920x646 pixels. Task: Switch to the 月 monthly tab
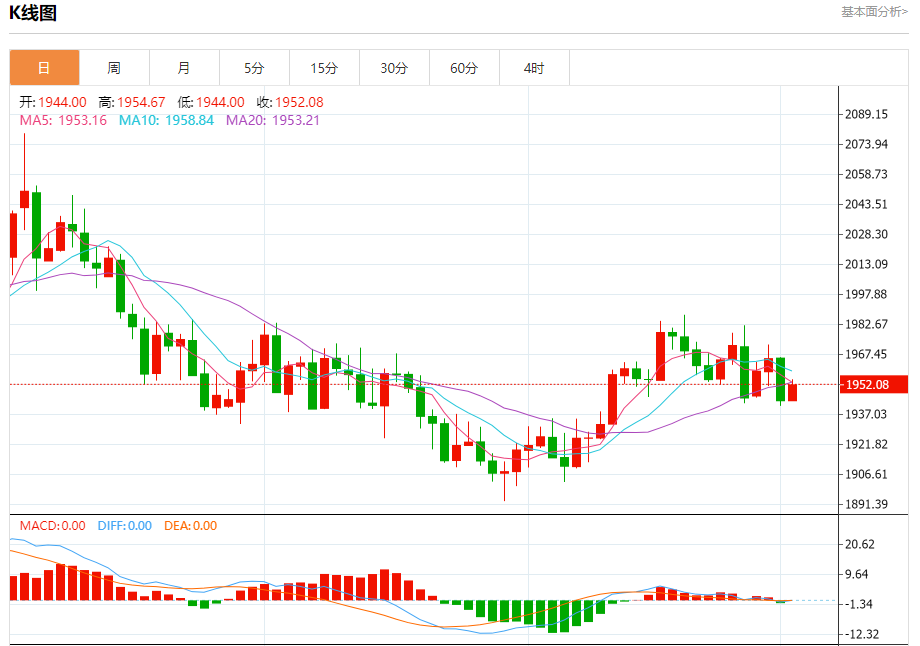tap(184, 68)
